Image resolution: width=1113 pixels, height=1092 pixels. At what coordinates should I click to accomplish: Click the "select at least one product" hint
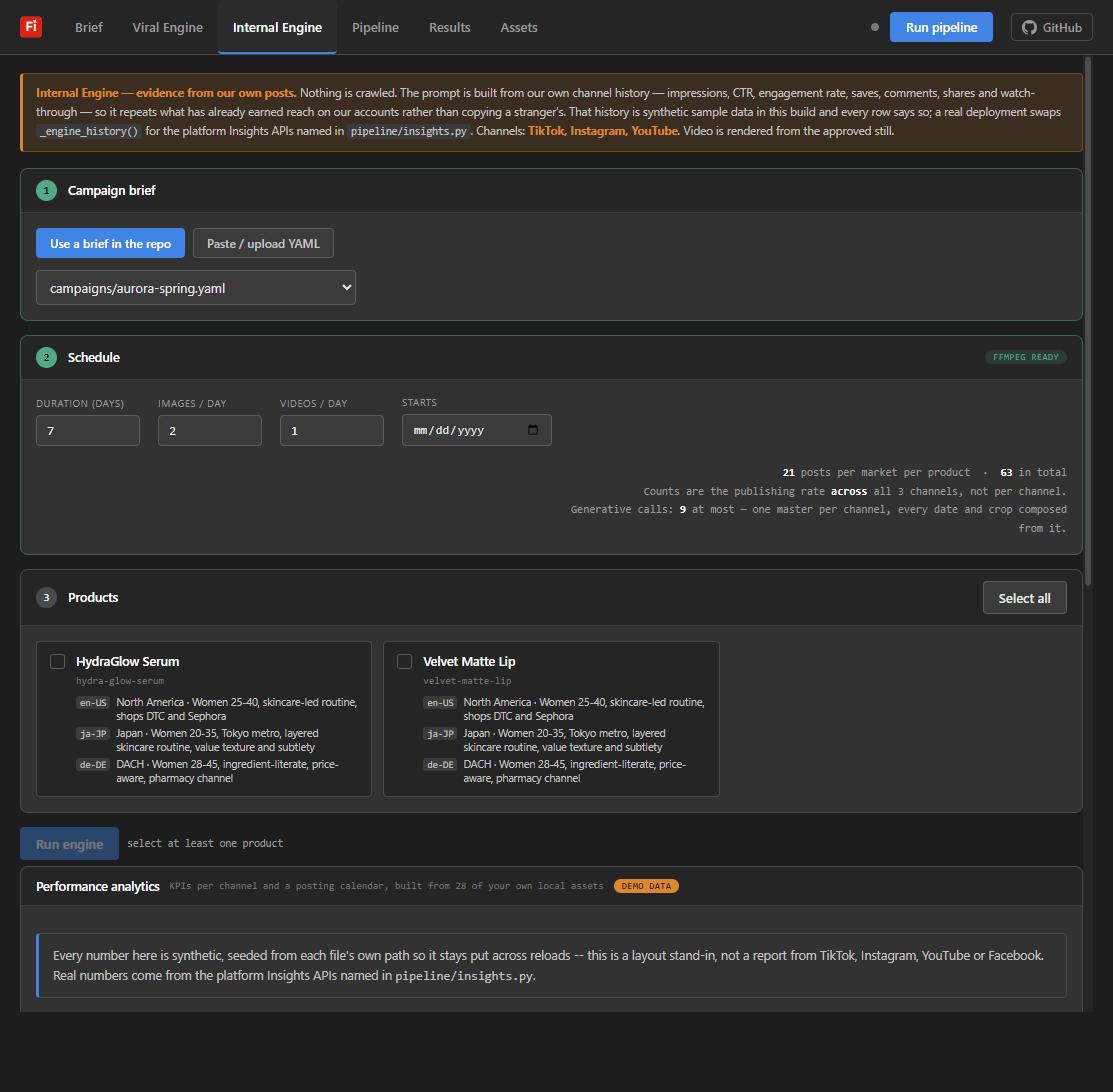(205, 843)
